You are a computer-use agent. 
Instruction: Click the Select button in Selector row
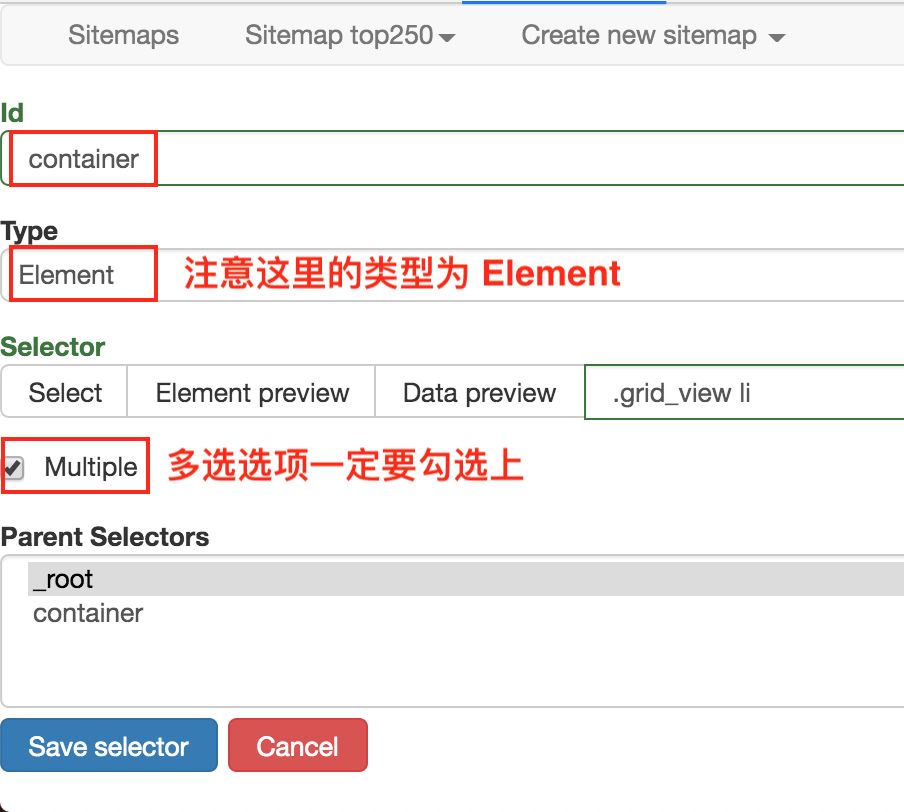(x=65, y=393)
